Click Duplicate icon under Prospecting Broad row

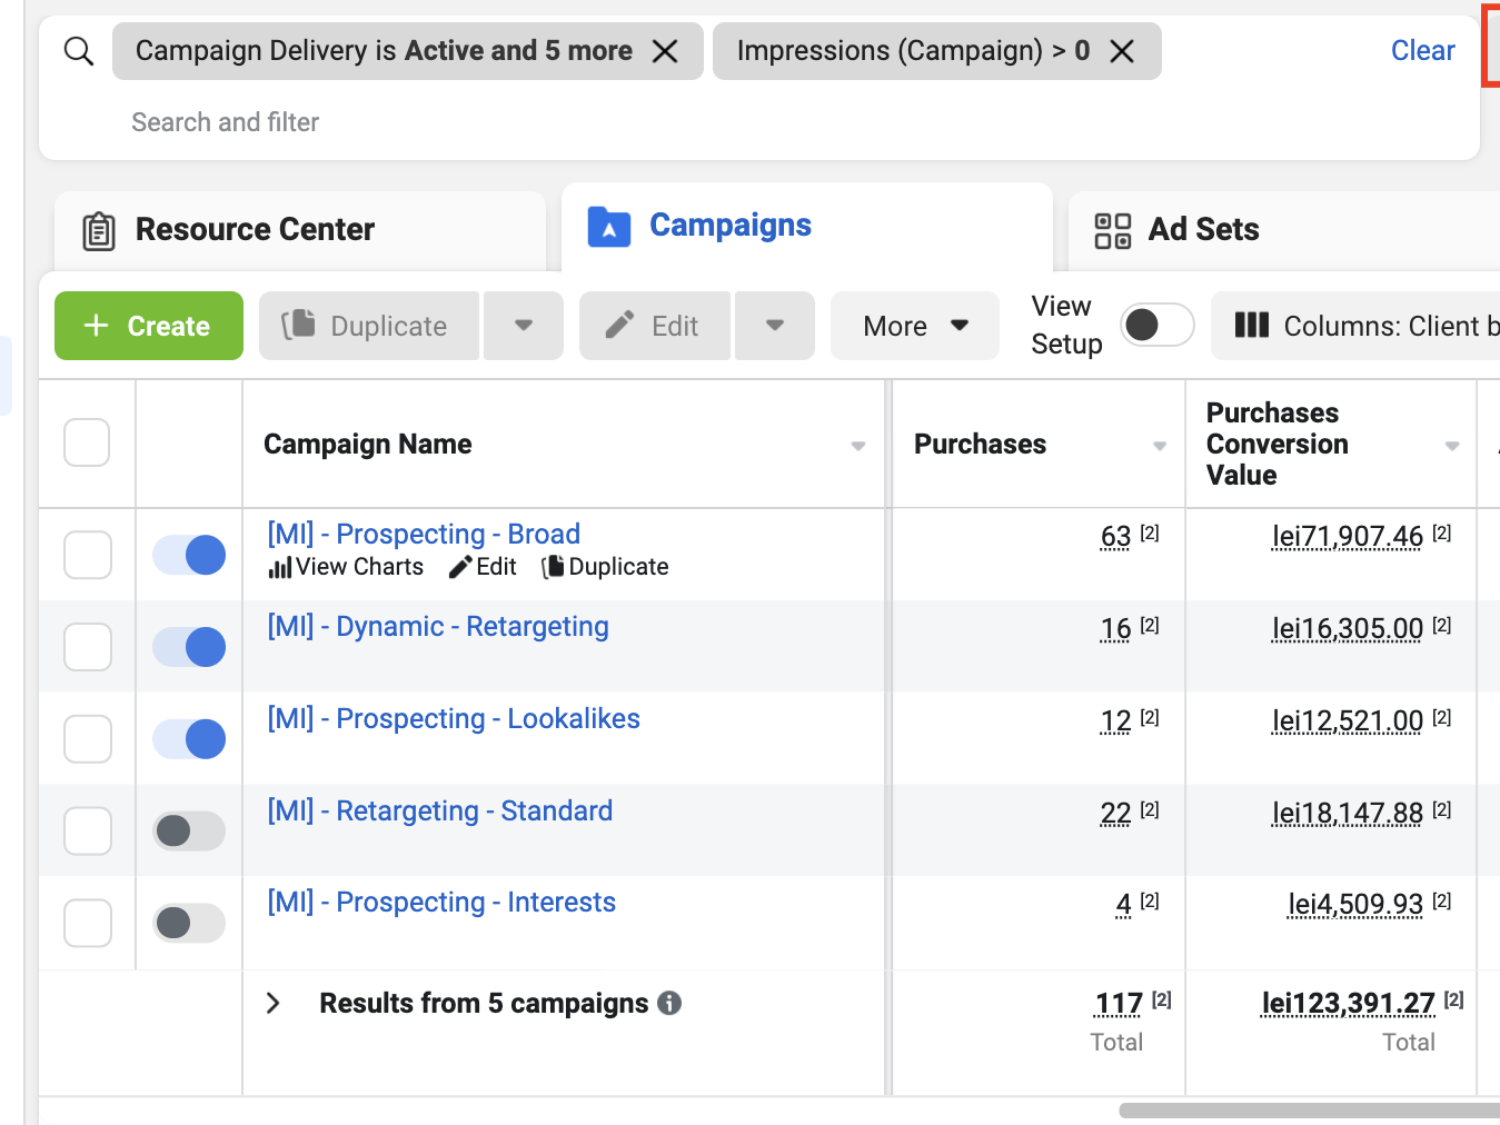coord(552,568)
